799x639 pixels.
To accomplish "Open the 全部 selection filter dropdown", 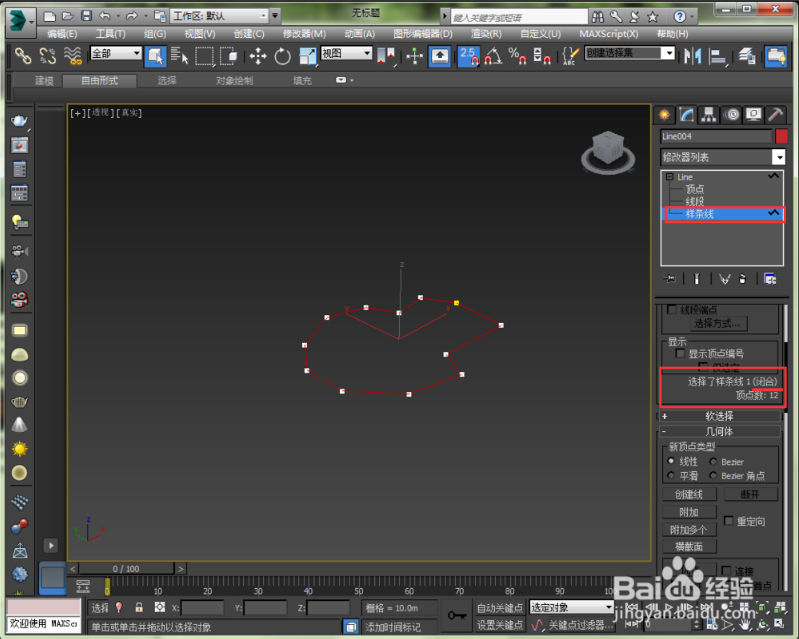I will click(116, 53).
